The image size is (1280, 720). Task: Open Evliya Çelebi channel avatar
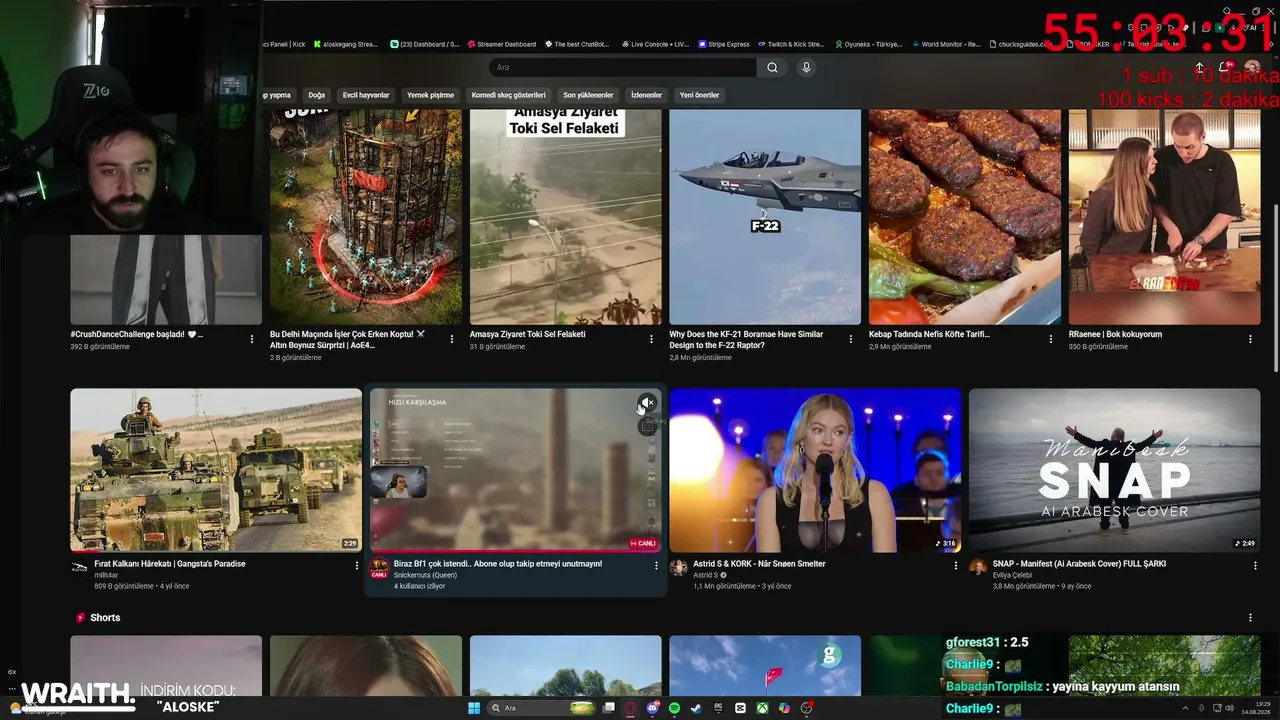click(x=977, y=567)
